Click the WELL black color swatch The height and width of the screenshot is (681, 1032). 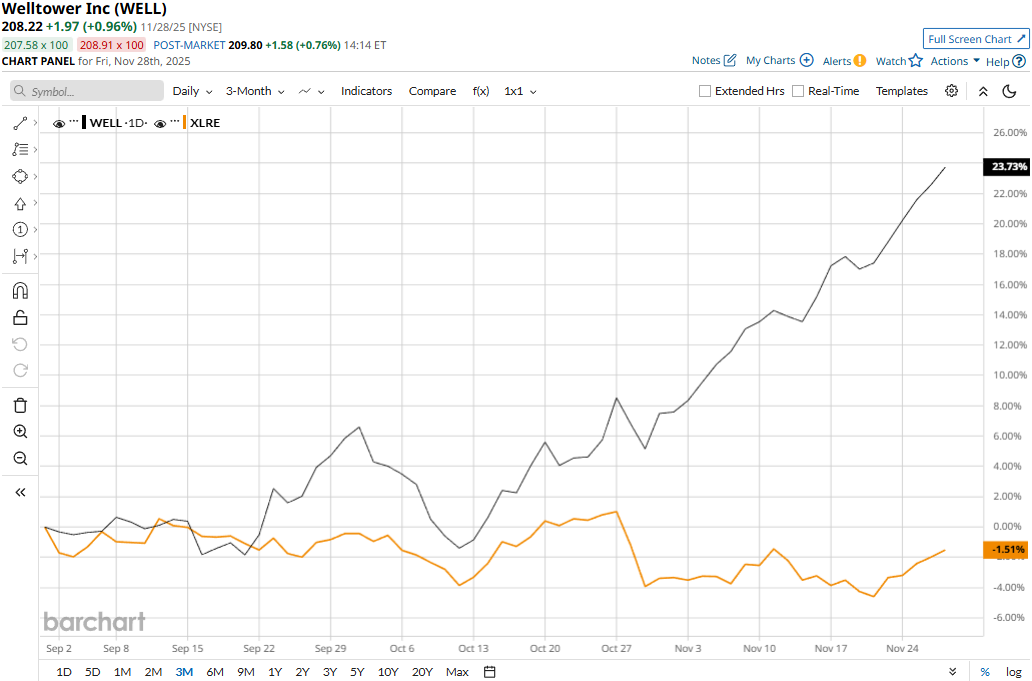click(x=84, y=122)
